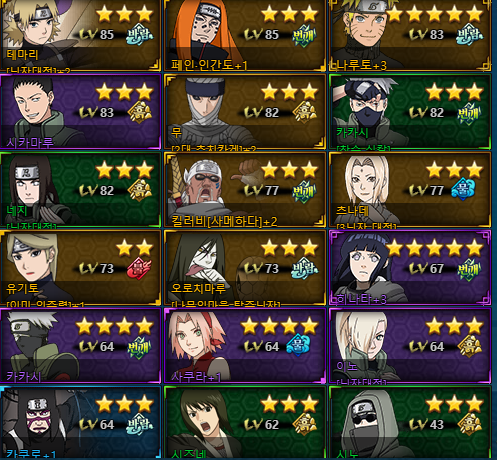Viewport: 497px width, 460px height.
Task: Click the 무 level 82 ninja portrait
Action: (208, 110)
